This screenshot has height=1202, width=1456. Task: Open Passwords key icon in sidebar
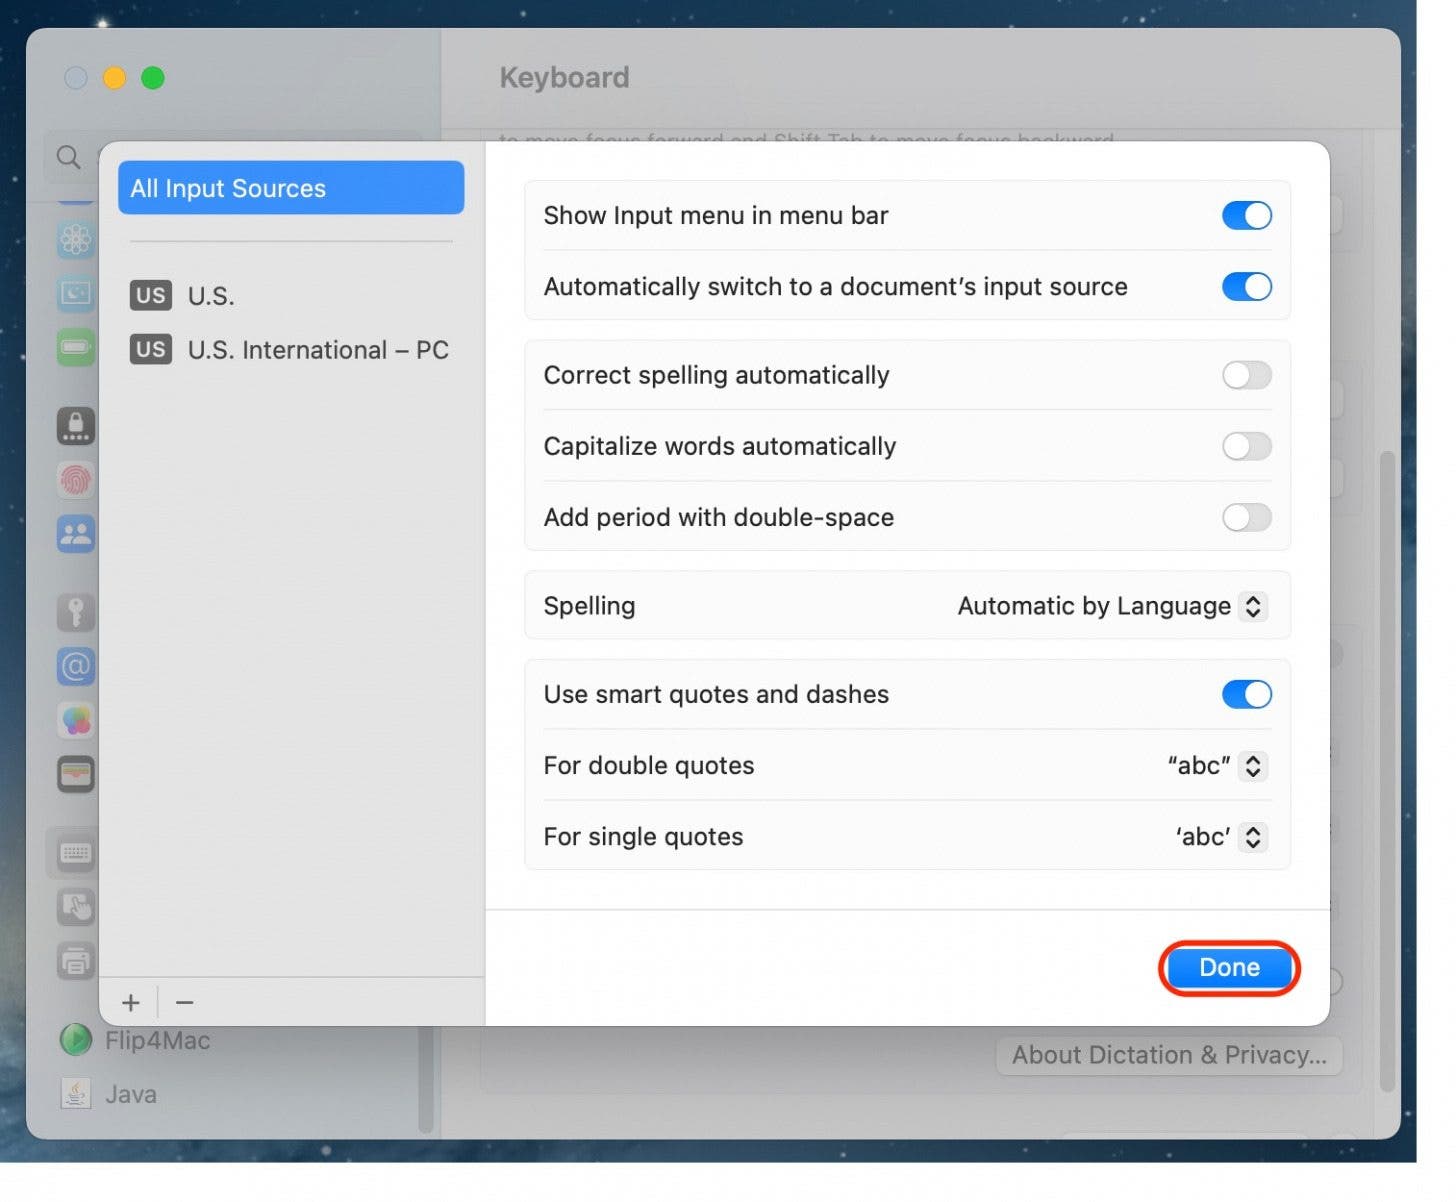tap(76, 612)
